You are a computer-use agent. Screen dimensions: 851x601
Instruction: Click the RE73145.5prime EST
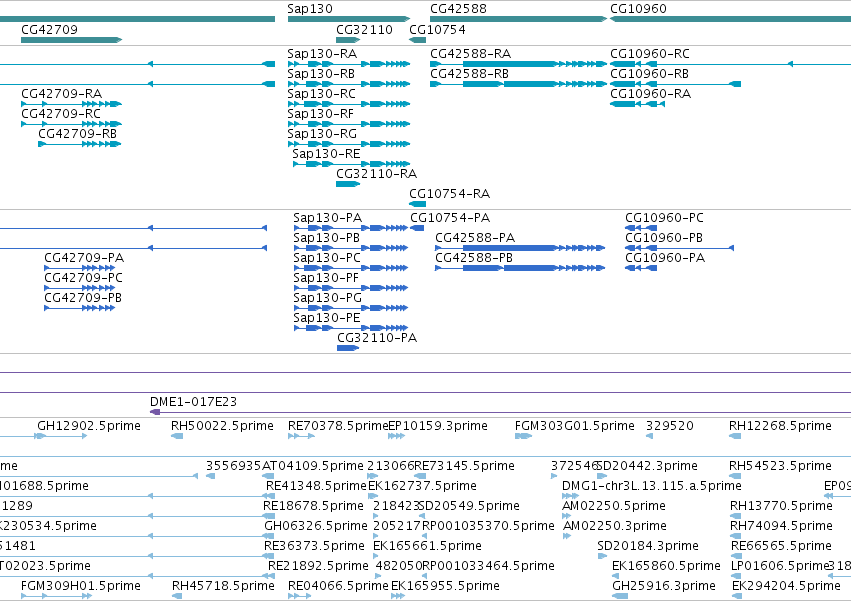pos(420,476)
